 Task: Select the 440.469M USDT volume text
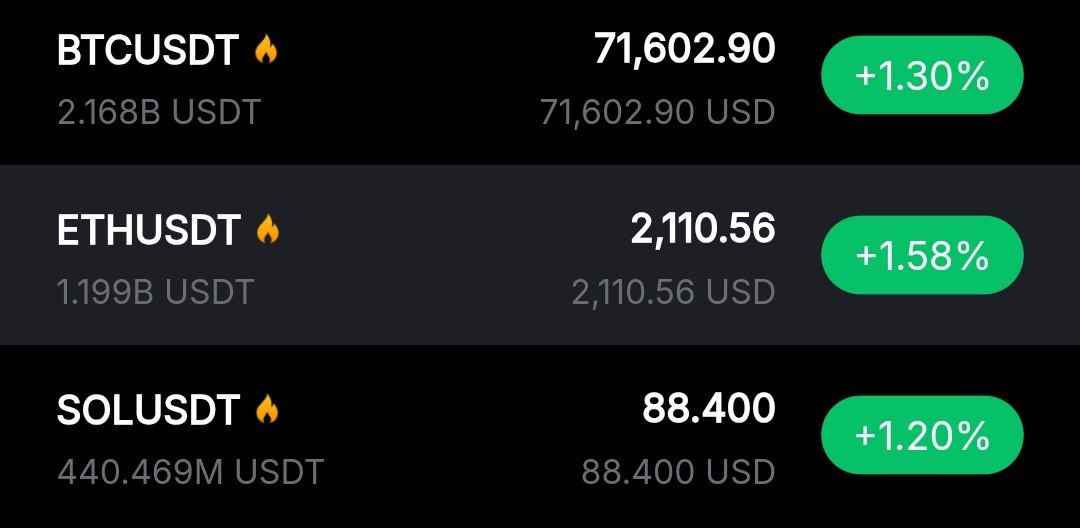[x=190, y=471]
